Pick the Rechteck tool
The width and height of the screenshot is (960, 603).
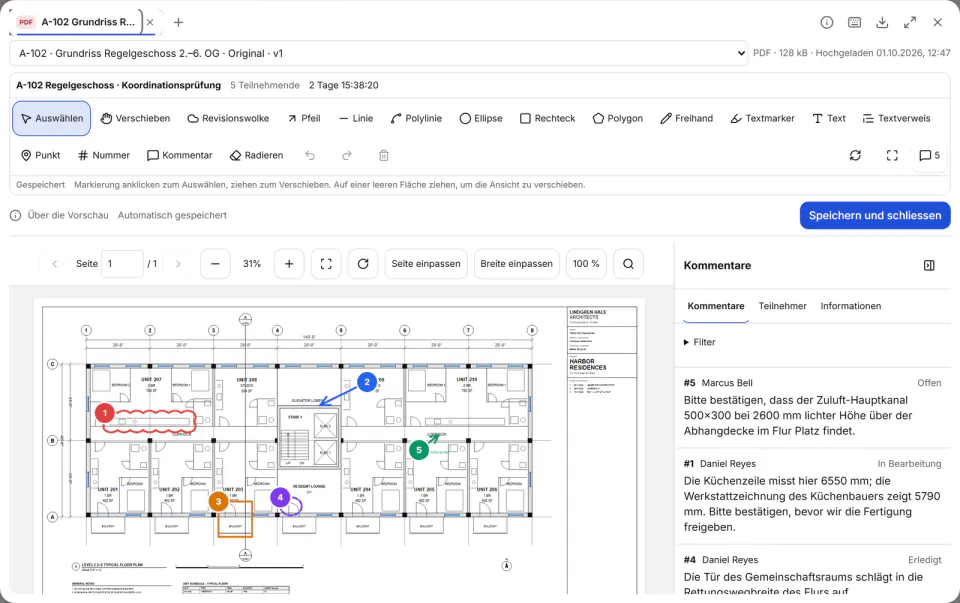[x=547, y=118]
